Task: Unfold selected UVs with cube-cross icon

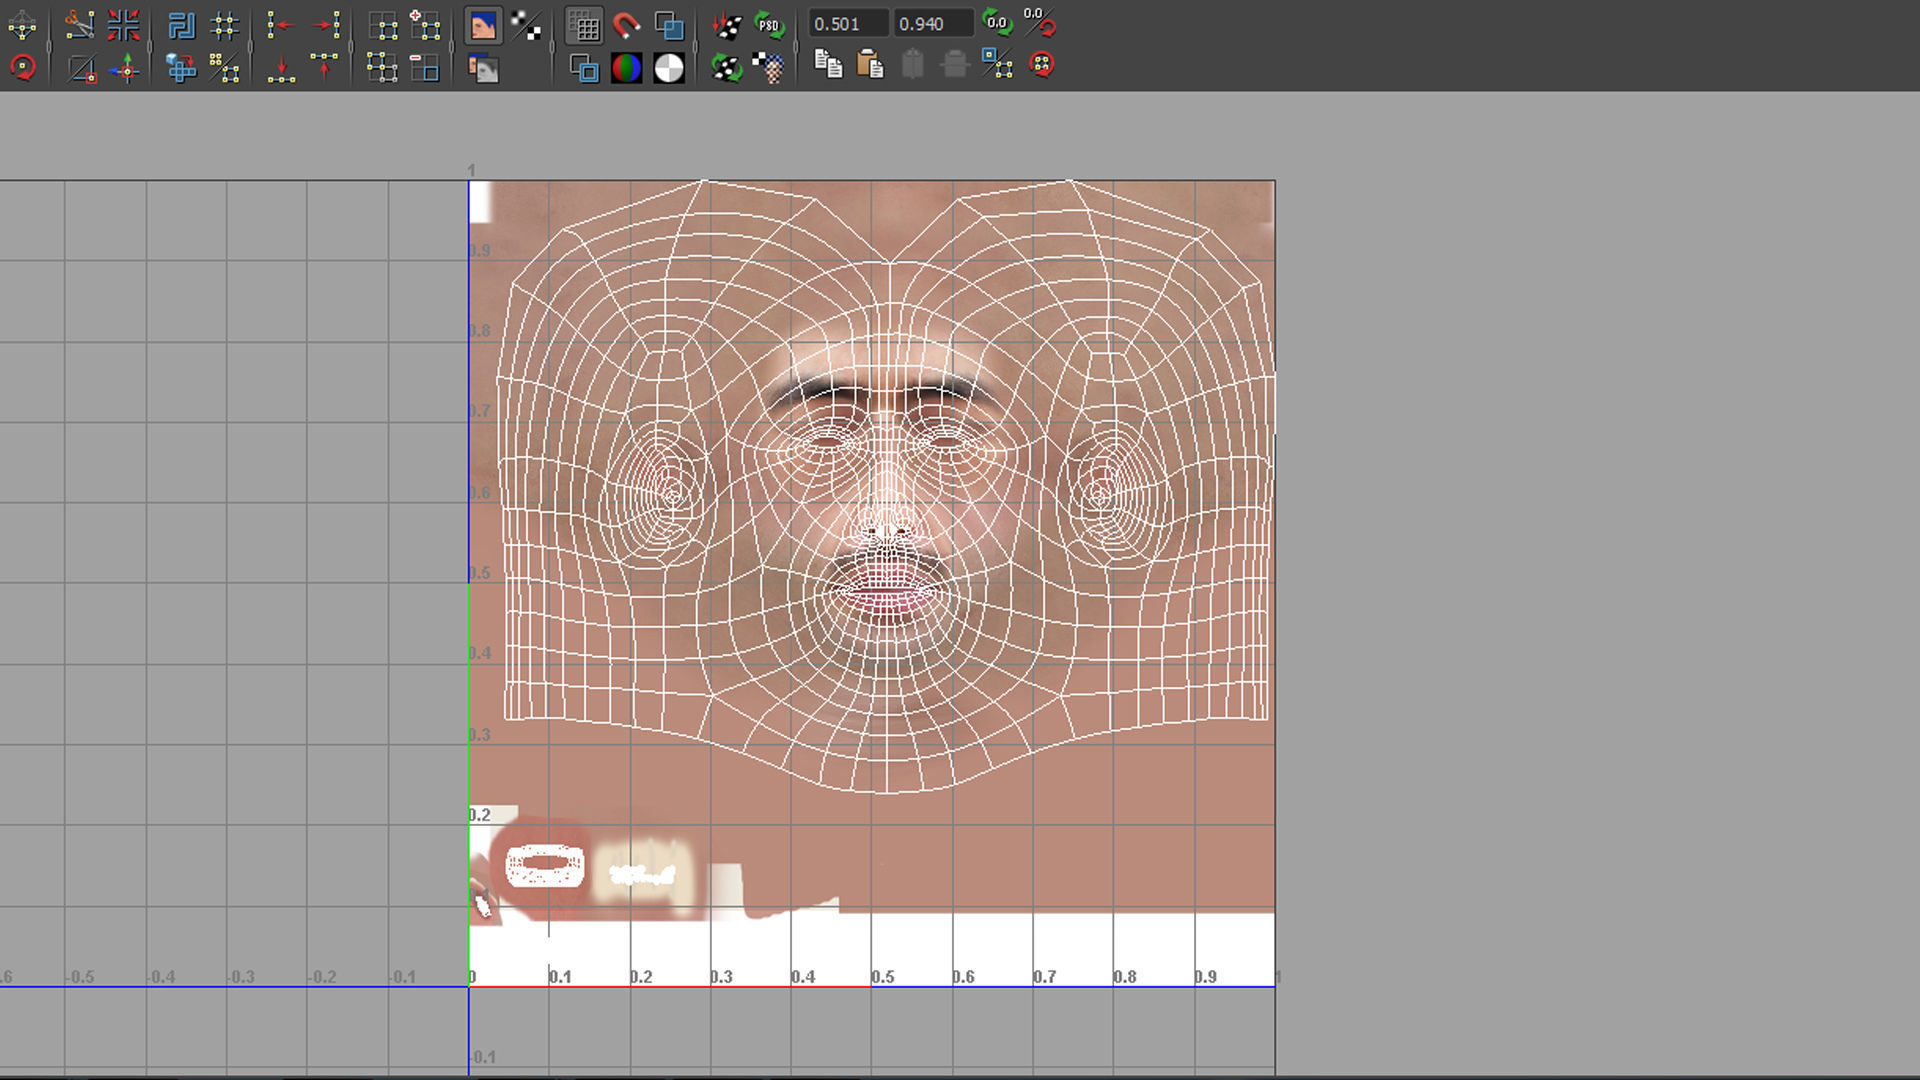Action: 181,68
